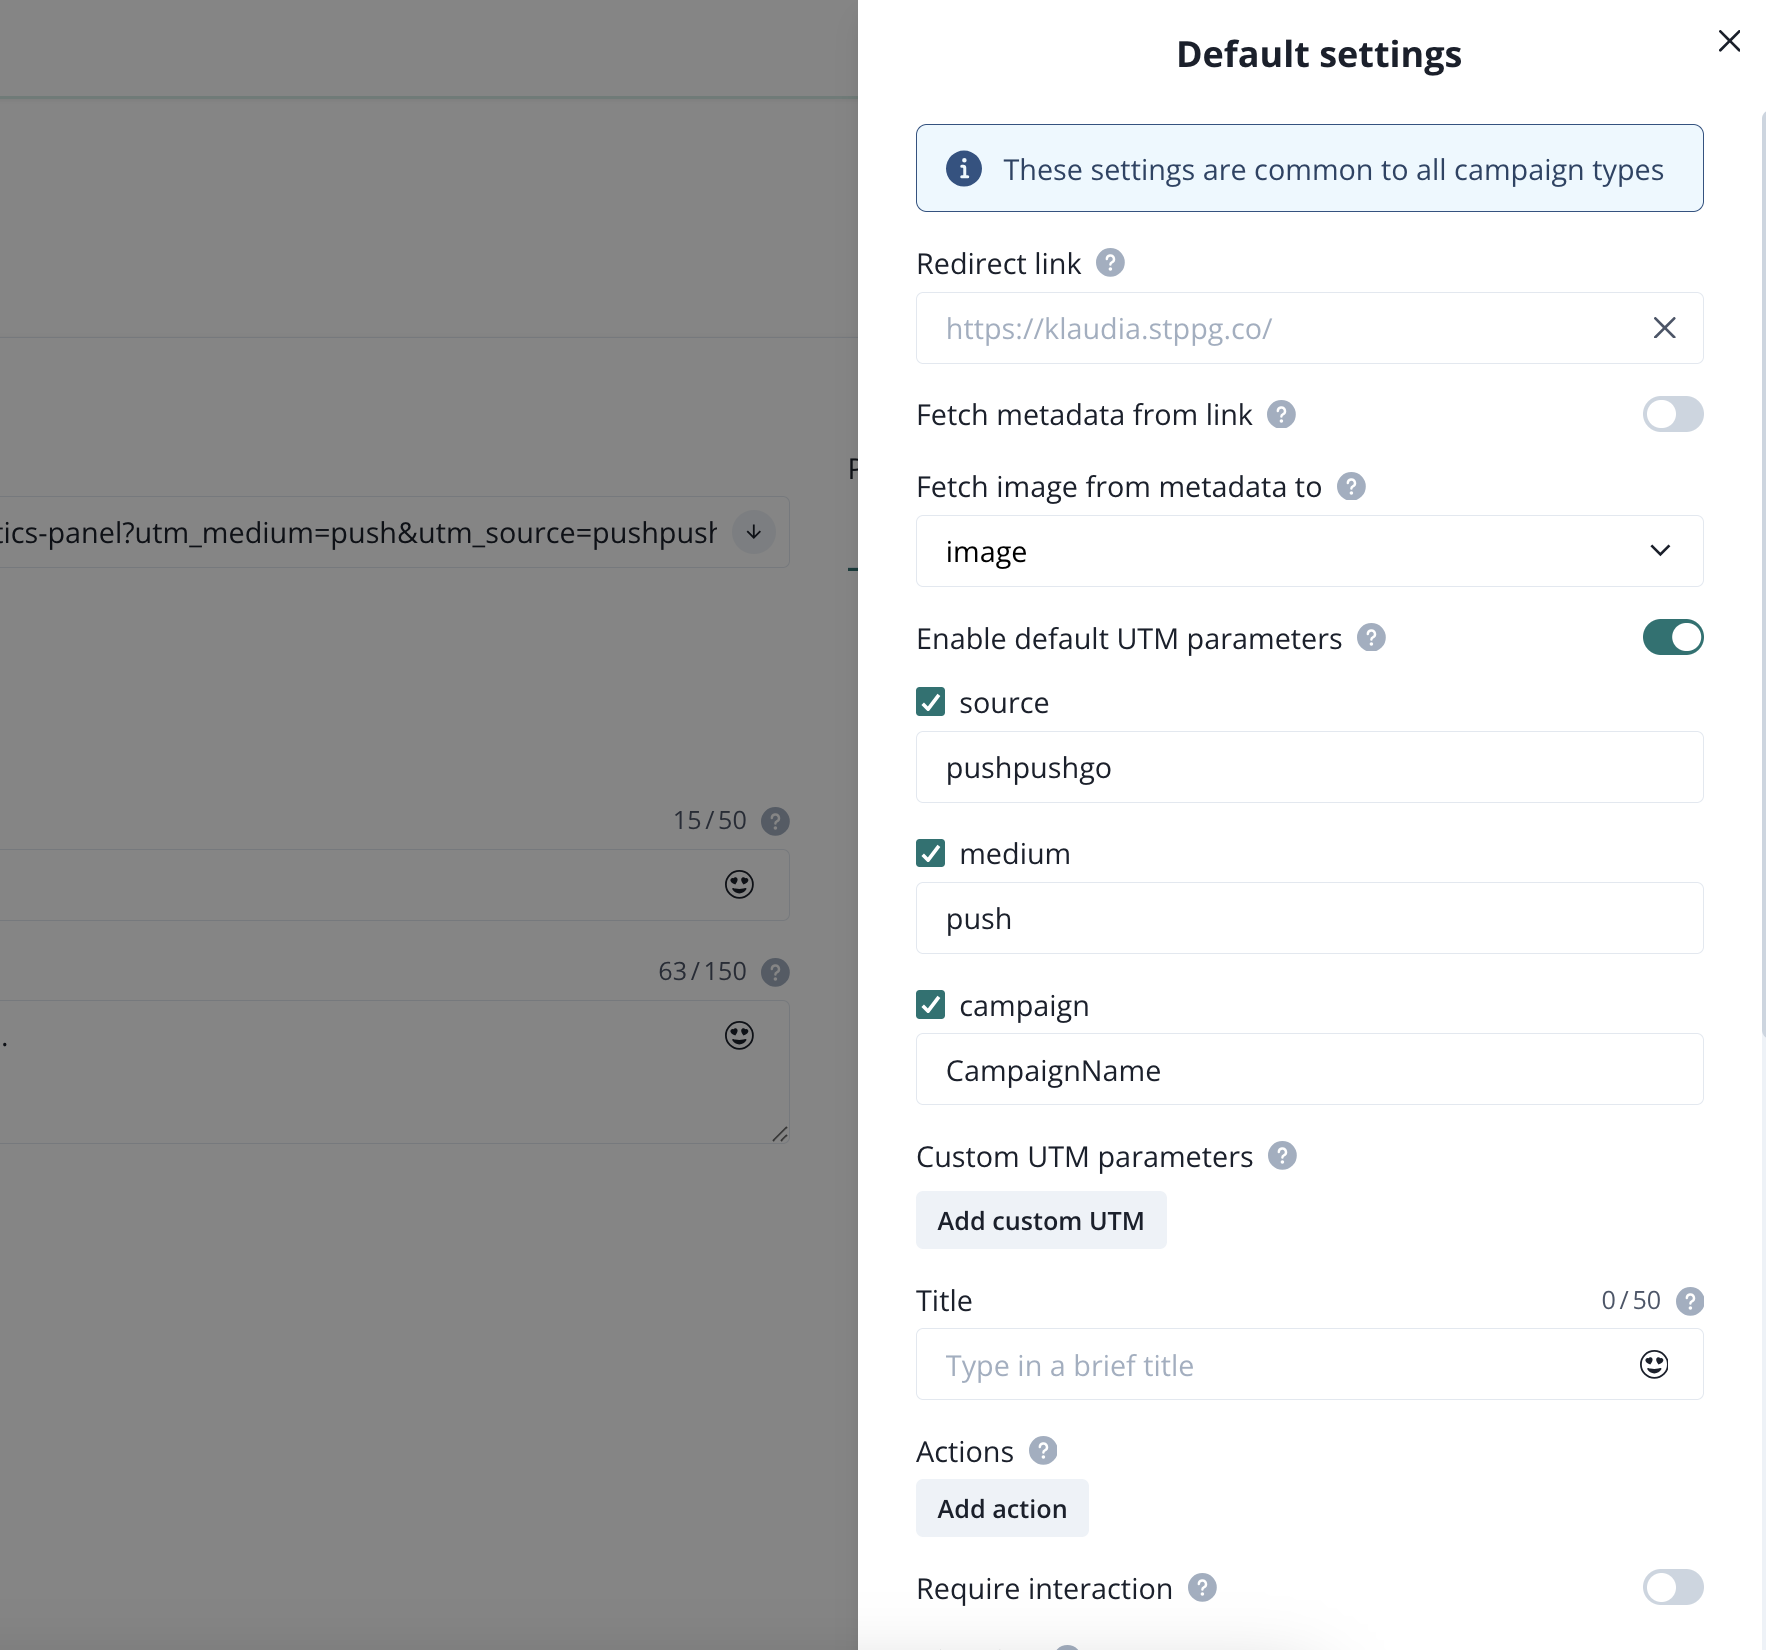
Task: Click help icon for Enable default UTM parameters
Action: coord(1371,638)
